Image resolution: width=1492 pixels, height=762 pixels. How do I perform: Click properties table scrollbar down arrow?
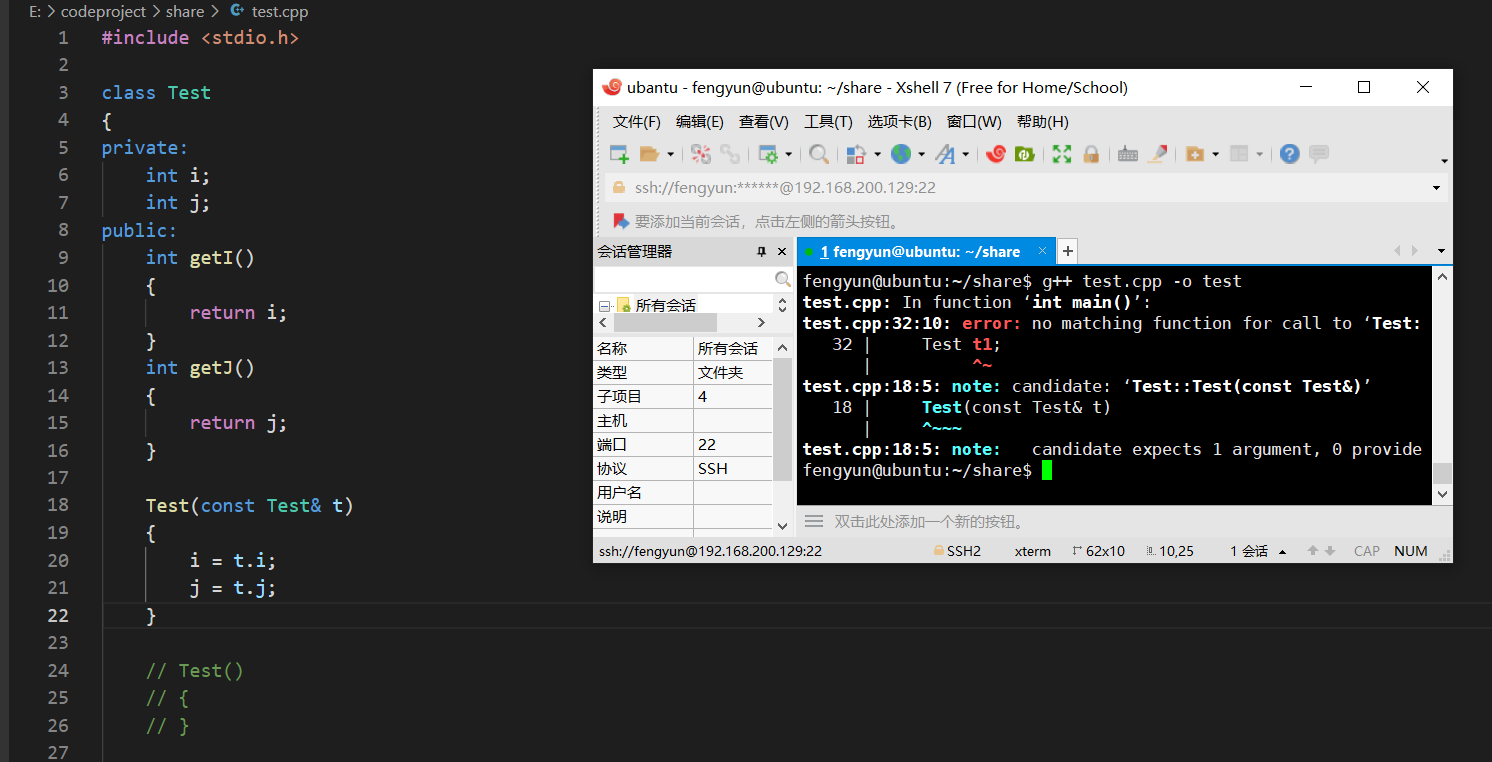[782, 525]
